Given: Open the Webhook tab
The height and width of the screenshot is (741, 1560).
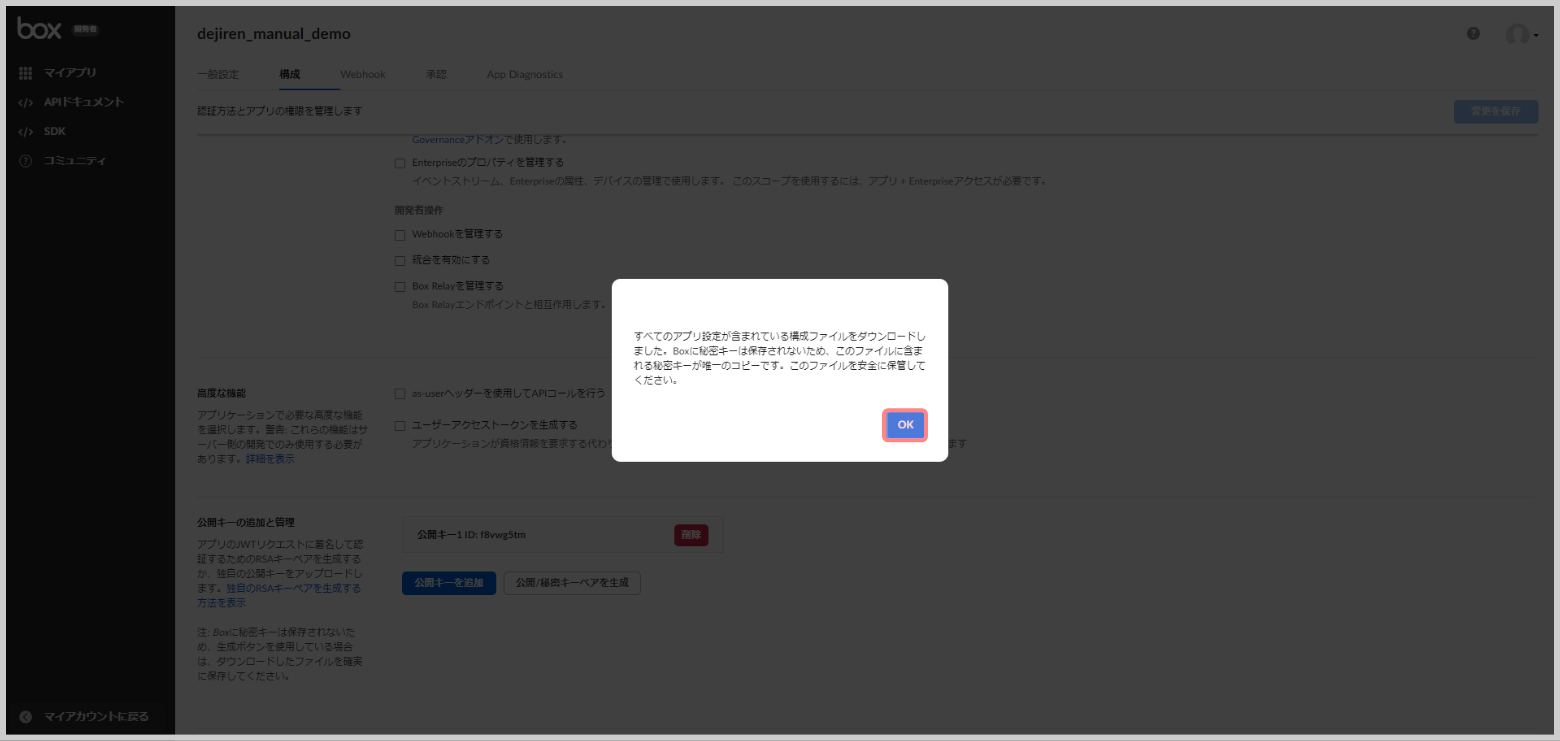Looking at the screenshot, I should [363, 75].
